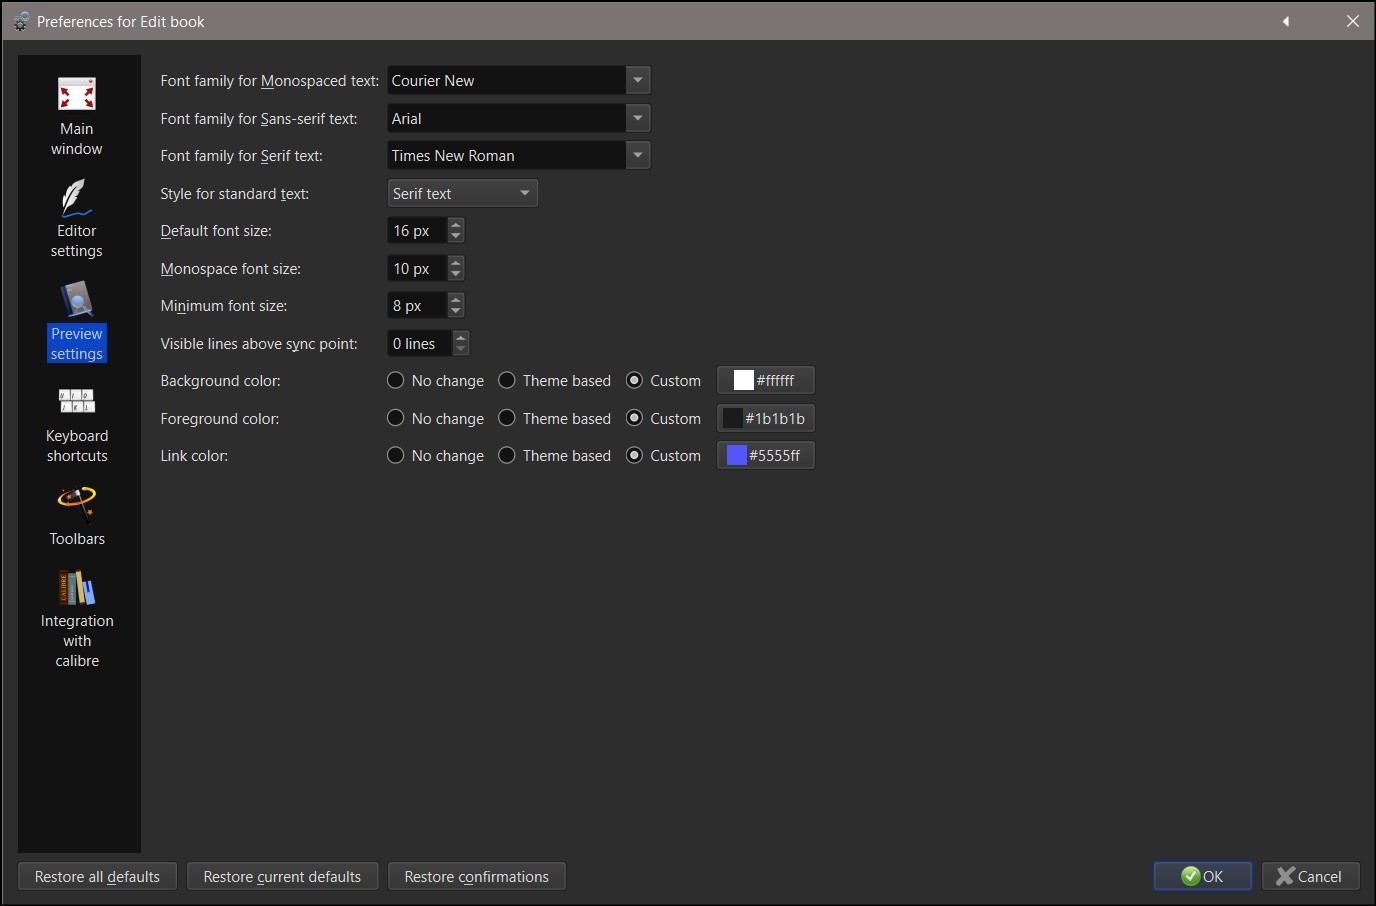Select Preview settings icon in sidebar
1376x906 pixels.
tap(77, 300)
